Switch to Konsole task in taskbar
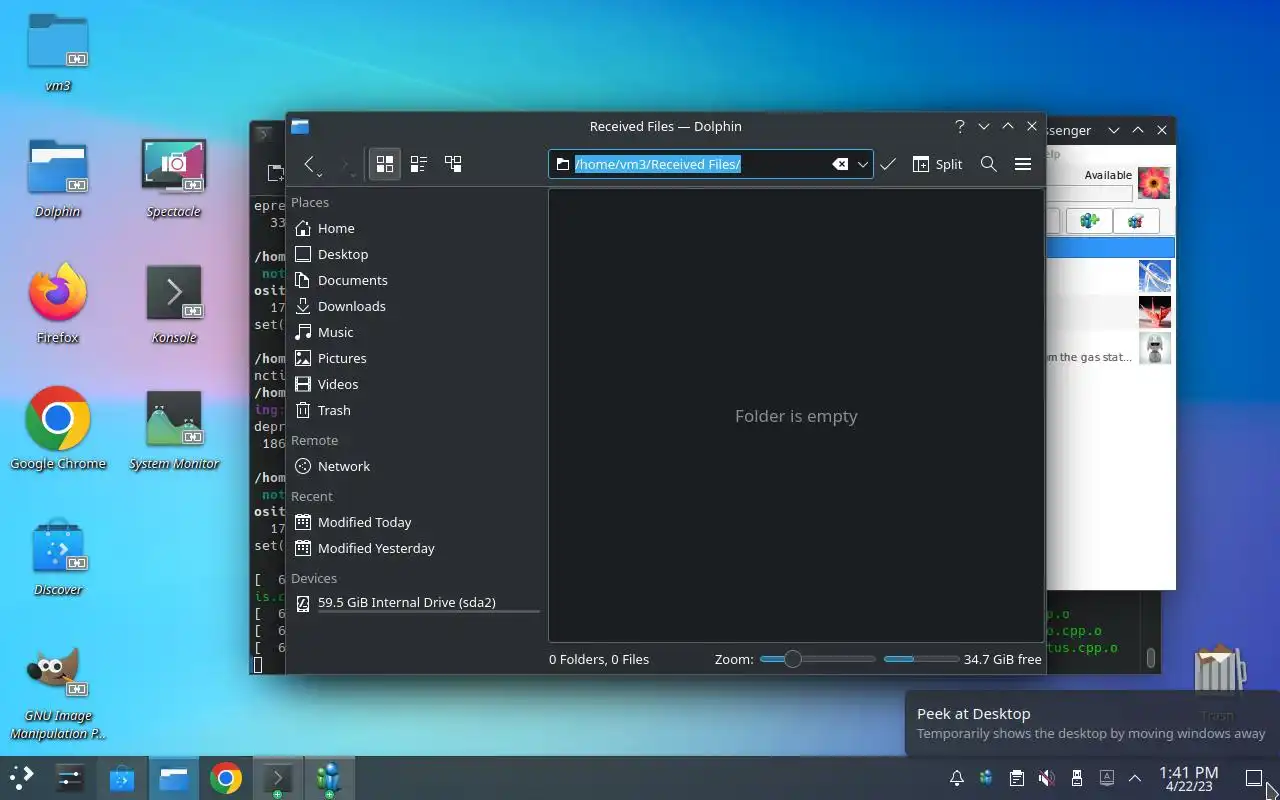Image resolution: width=1280 pixels, height=800 pixels. point(277,778)
